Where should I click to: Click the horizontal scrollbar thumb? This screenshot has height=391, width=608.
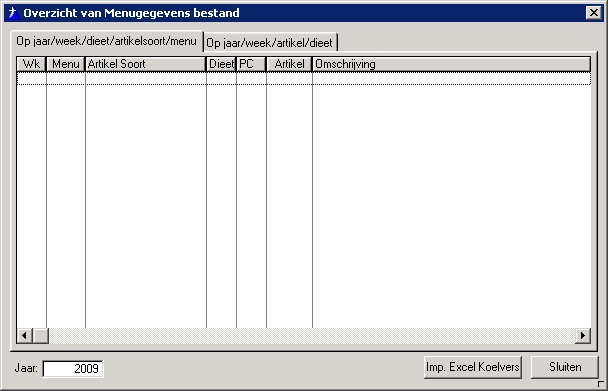[x=41, y=336]
